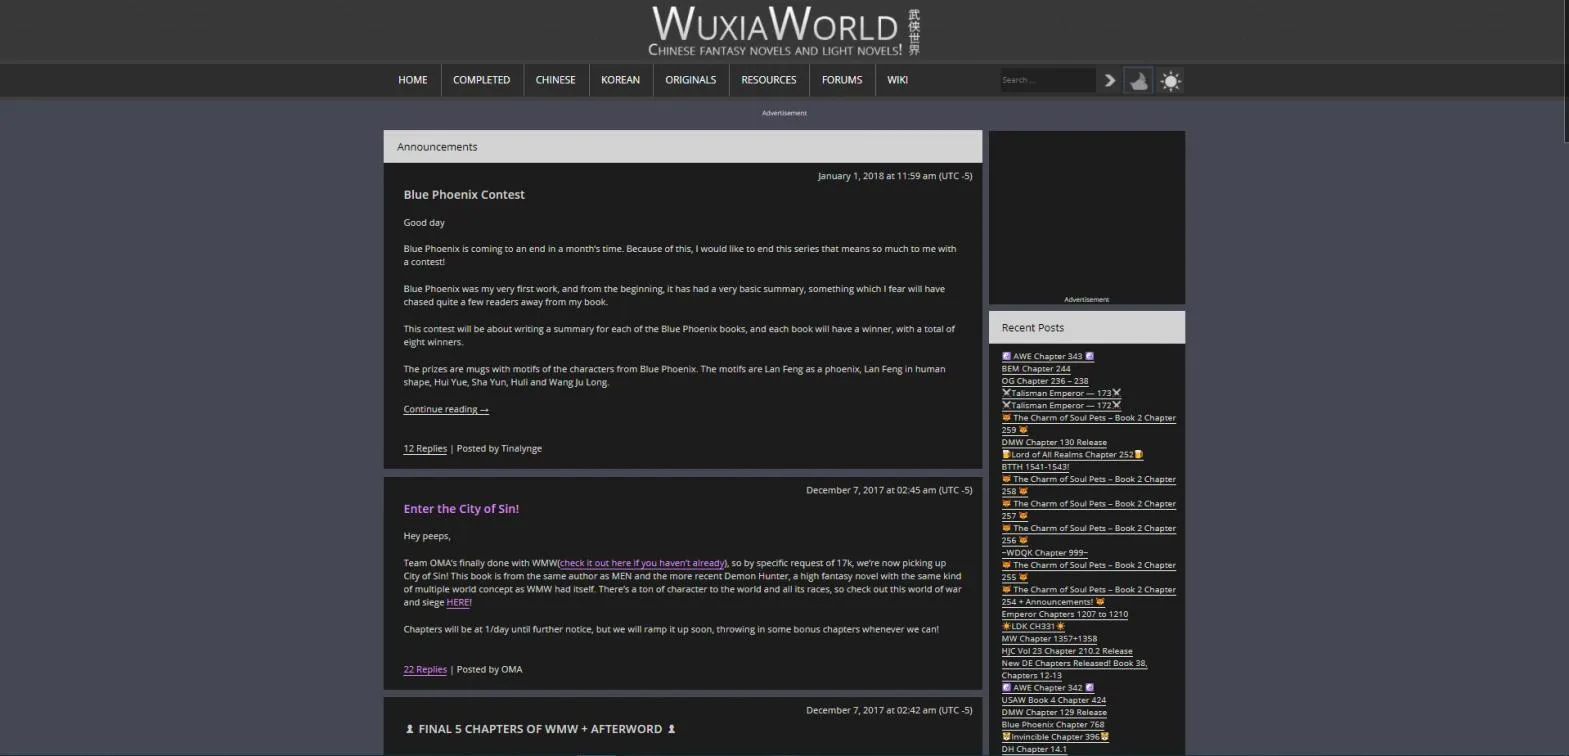Click the sidebar advertisement box
The height and width of the screenshot is (756, 1569).
pos(1087,217)
